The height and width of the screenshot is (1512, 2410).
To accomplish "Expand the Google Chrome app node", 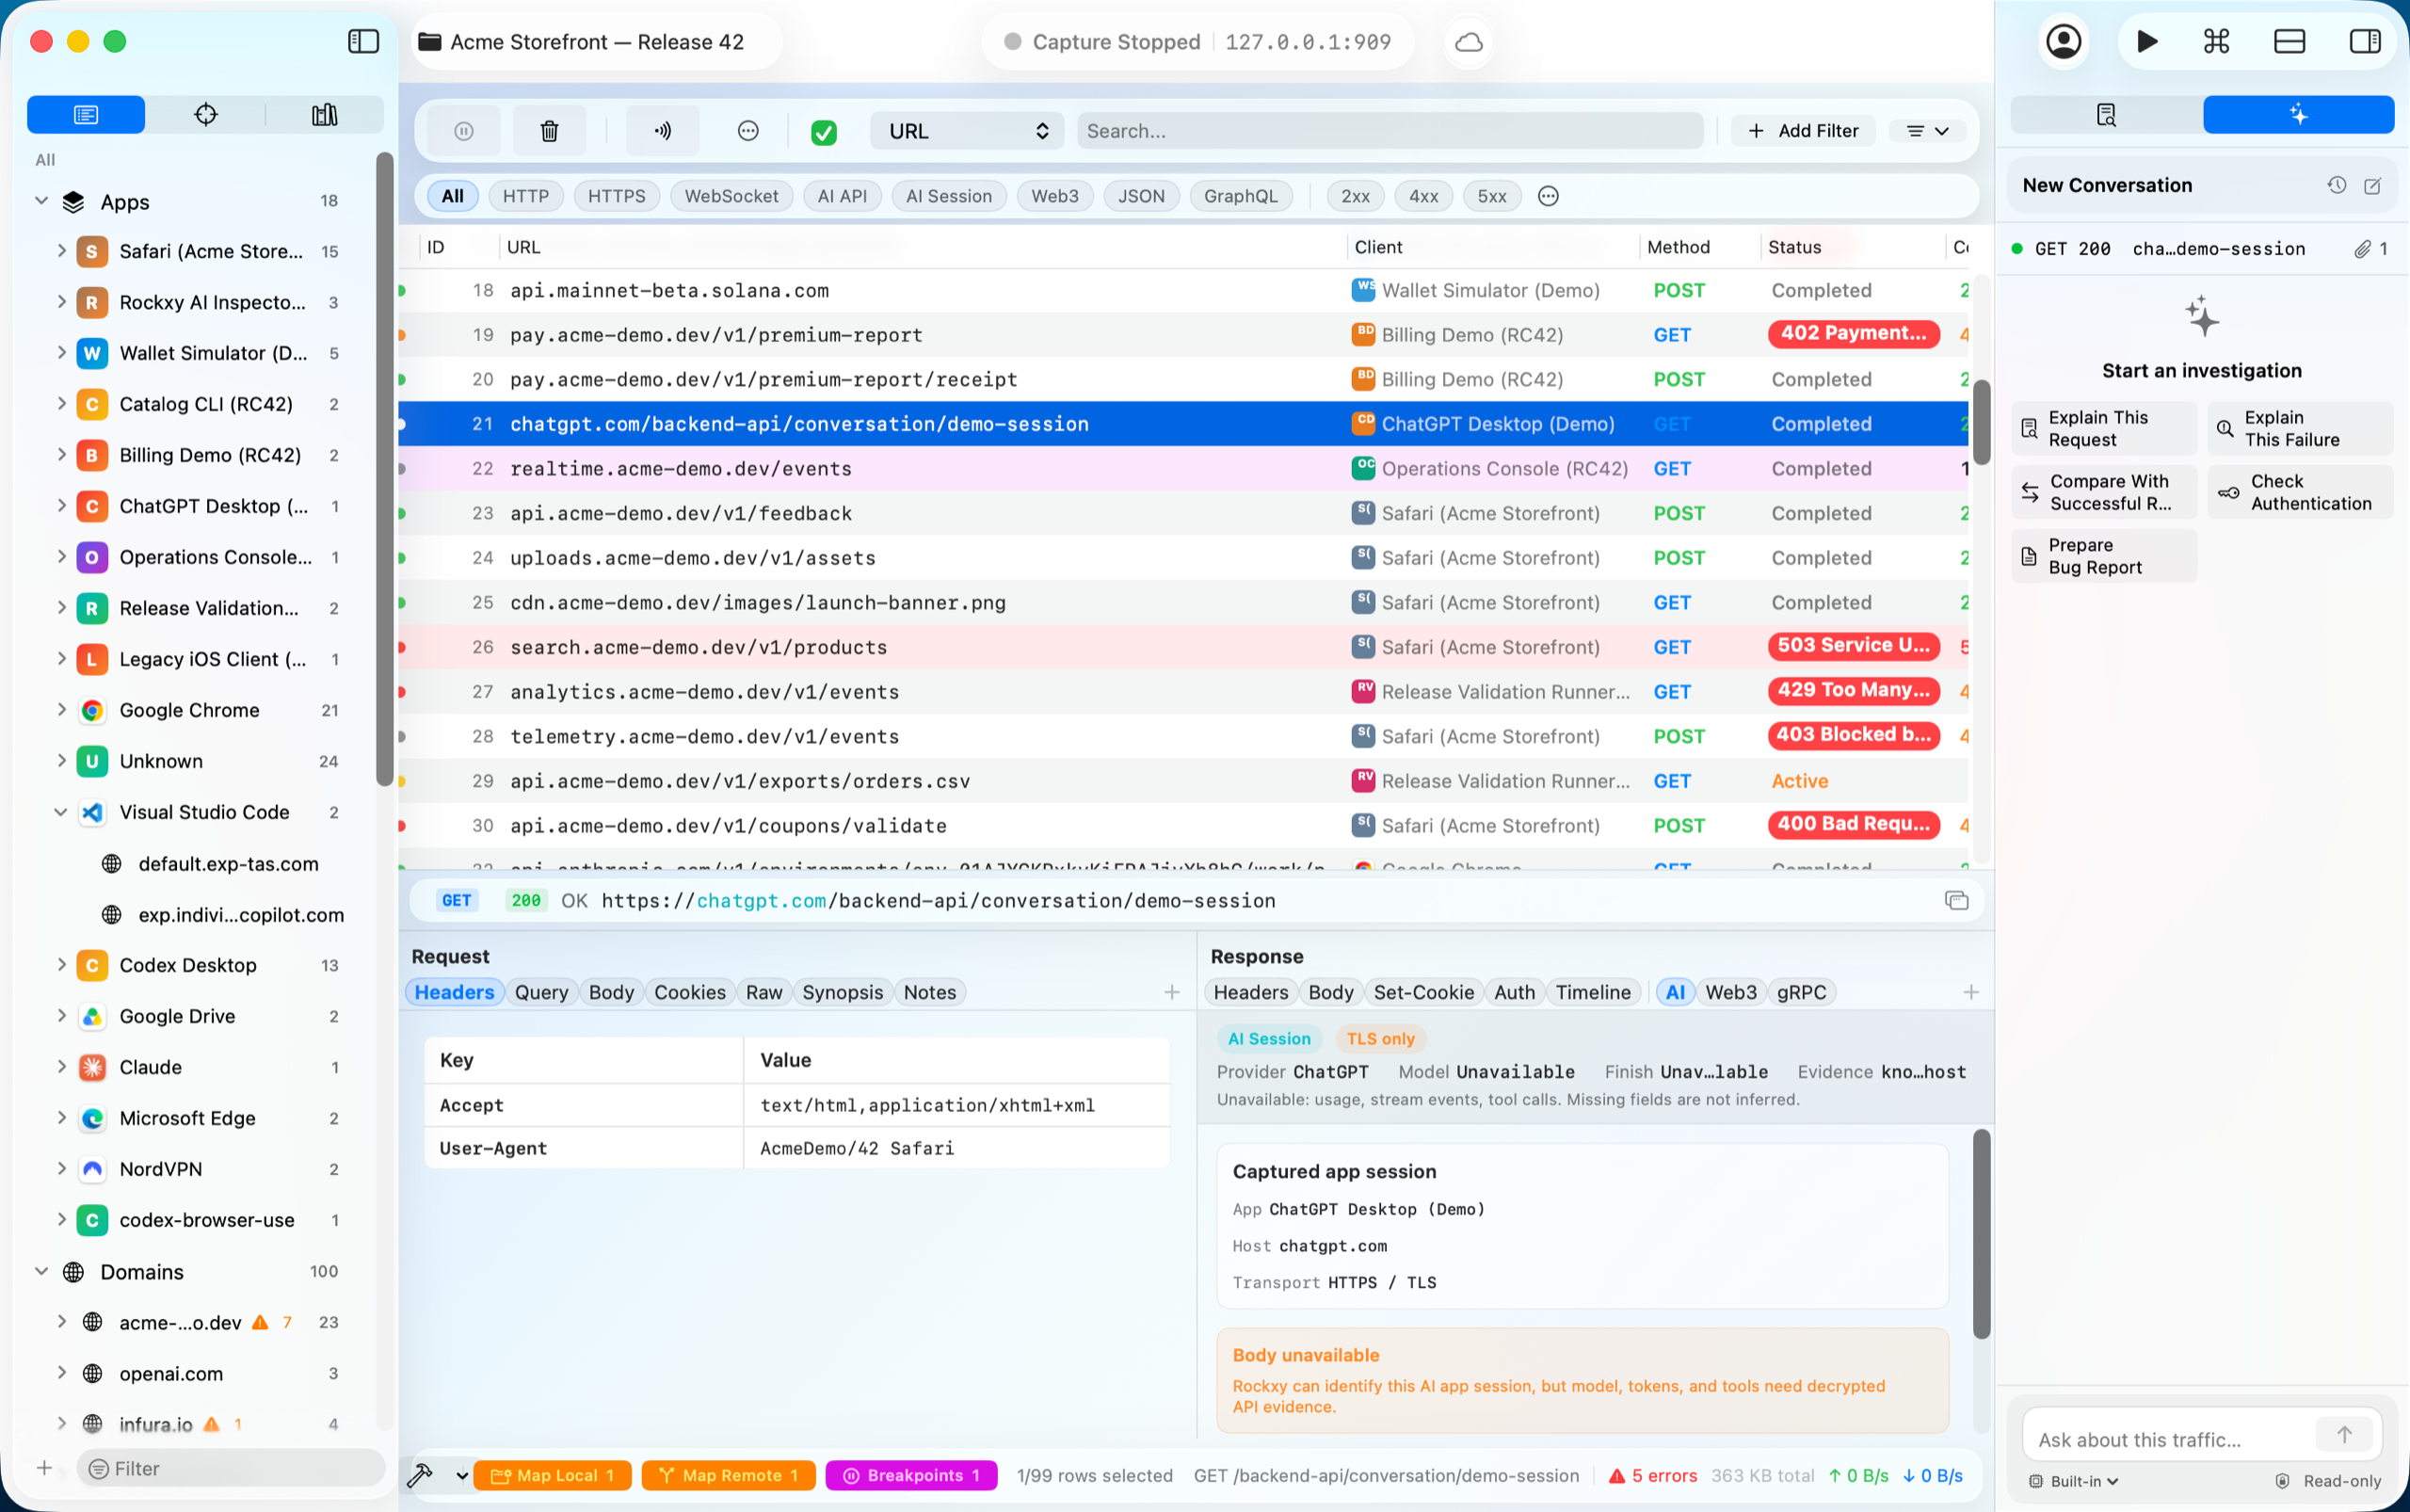I will tap(61, 710).
